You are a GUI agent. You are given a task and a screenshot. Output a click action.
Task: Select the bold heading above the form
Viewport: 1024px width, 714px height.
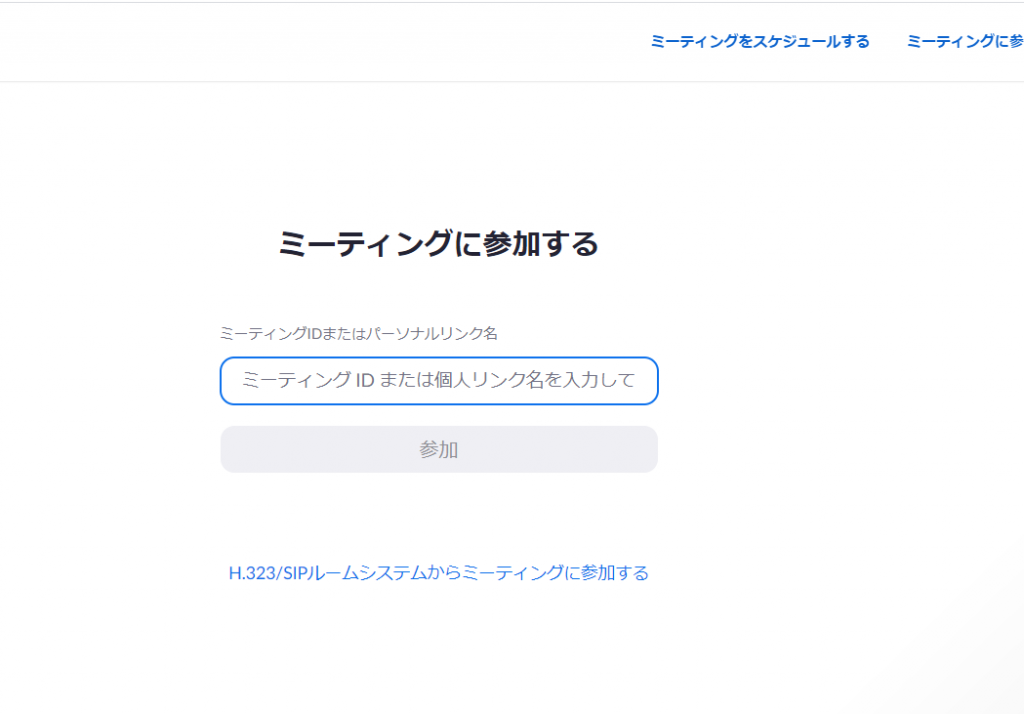[439, 243]
